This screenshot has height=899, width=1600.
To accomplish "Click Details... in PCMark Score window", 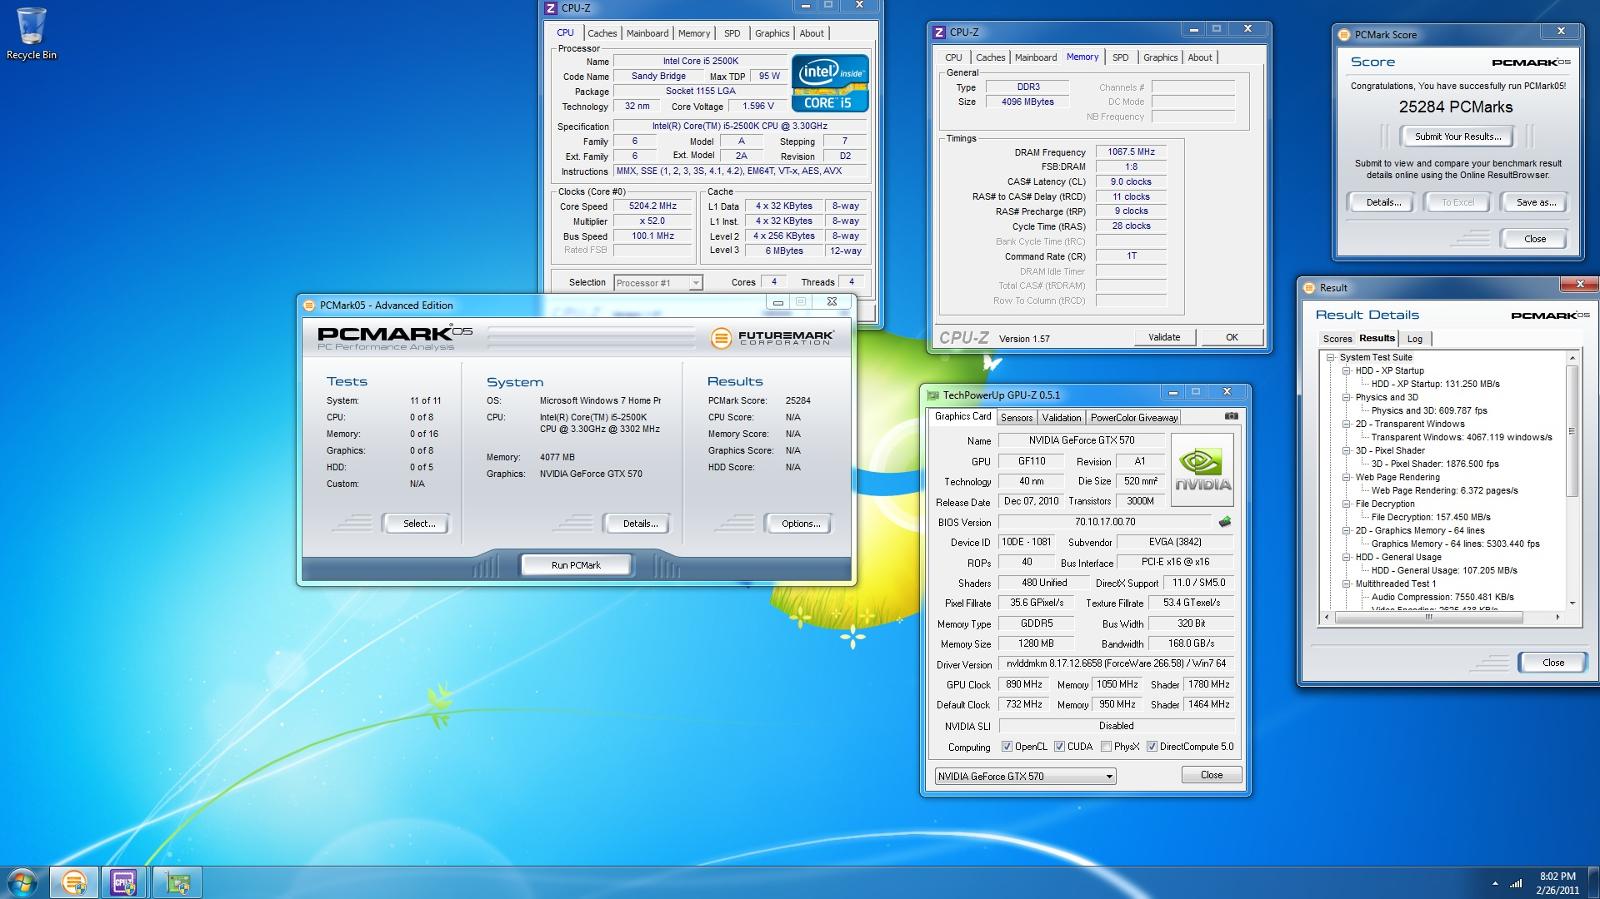I will pos(1383,202).
